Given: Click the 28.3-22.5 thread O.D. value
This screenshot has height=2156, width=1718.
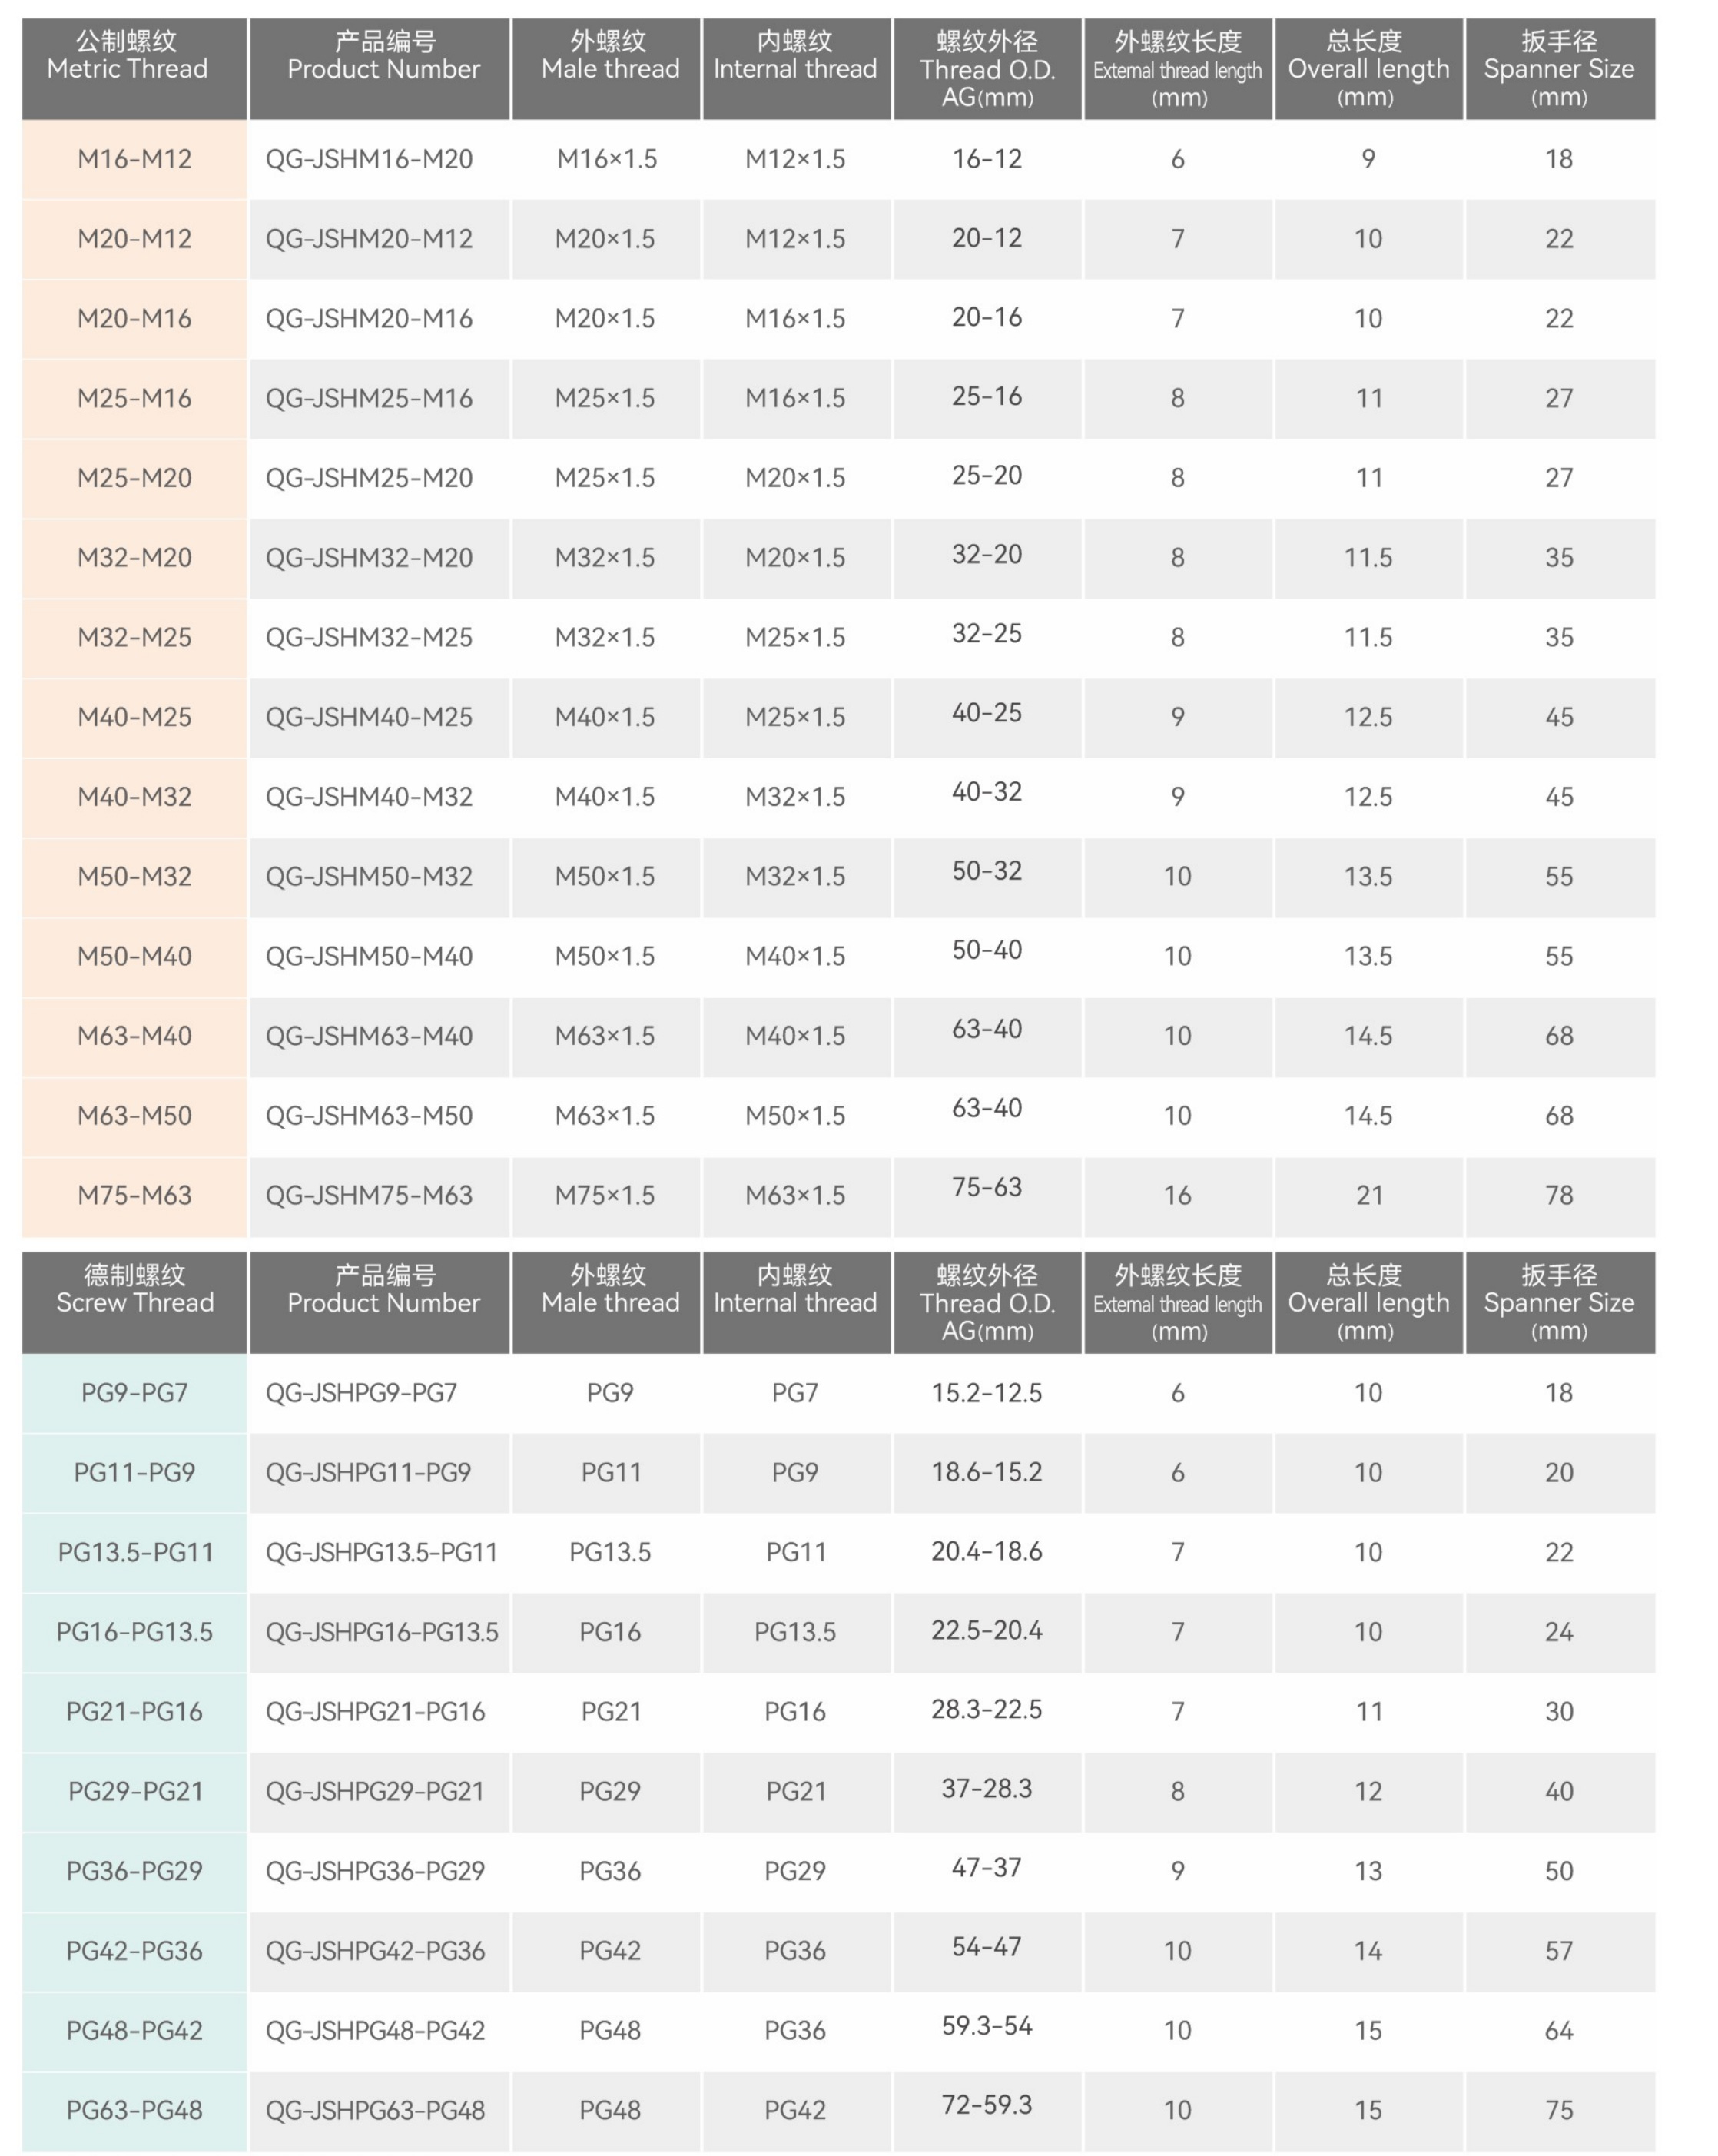Looking at the screenshot, I should coord(986,1710).
